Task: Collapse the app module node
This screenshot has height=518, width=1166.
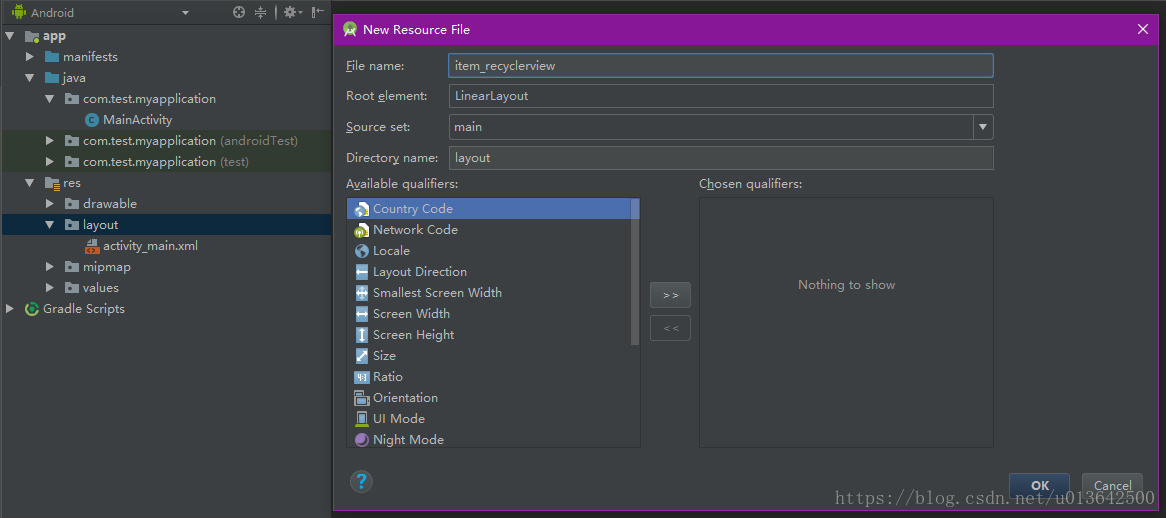Action: (x=10, y=36)
